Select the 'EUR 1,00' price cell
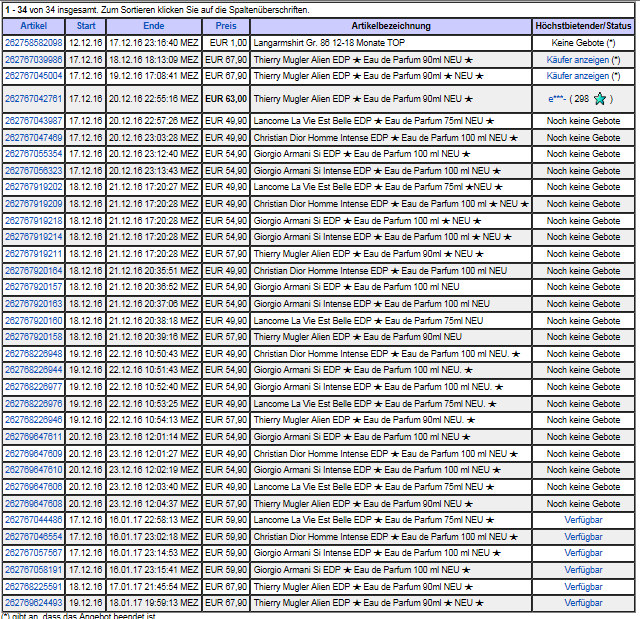The height and width of the screenshot is (619, 640). click(x=228, y=43)
